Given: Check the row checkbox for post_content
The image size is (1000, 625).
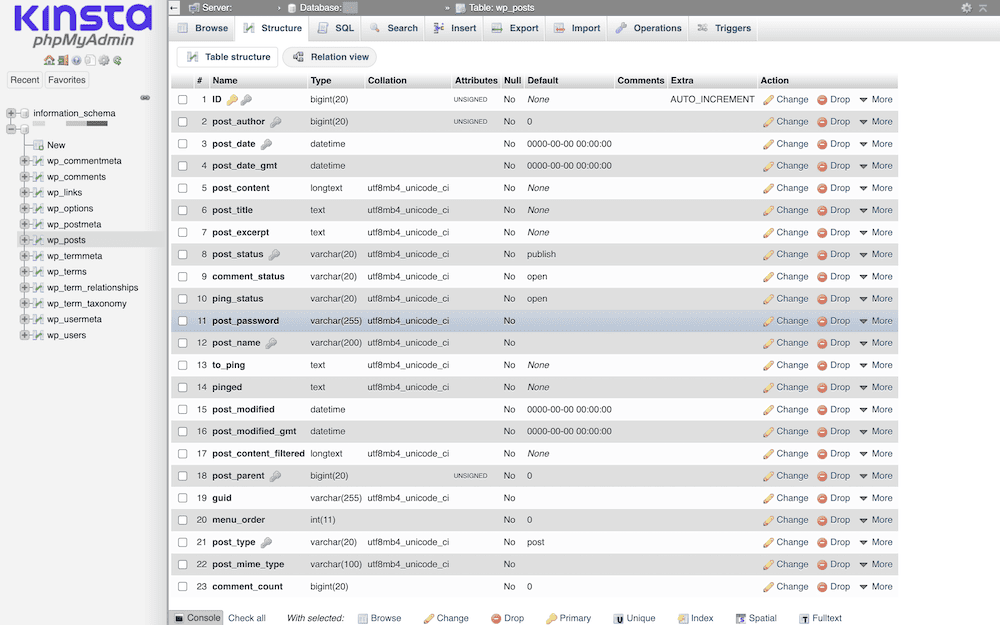Looking at the screenshot, I should pyautogui.click(x=182, y=188).
